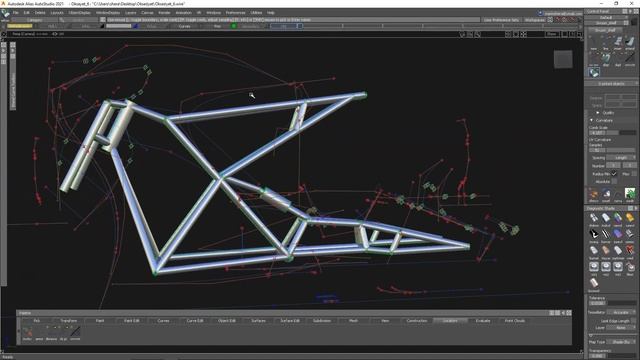Apply the yellow Use Color diagnostic shader
640x360 pixels.
(x=630, y=219)
